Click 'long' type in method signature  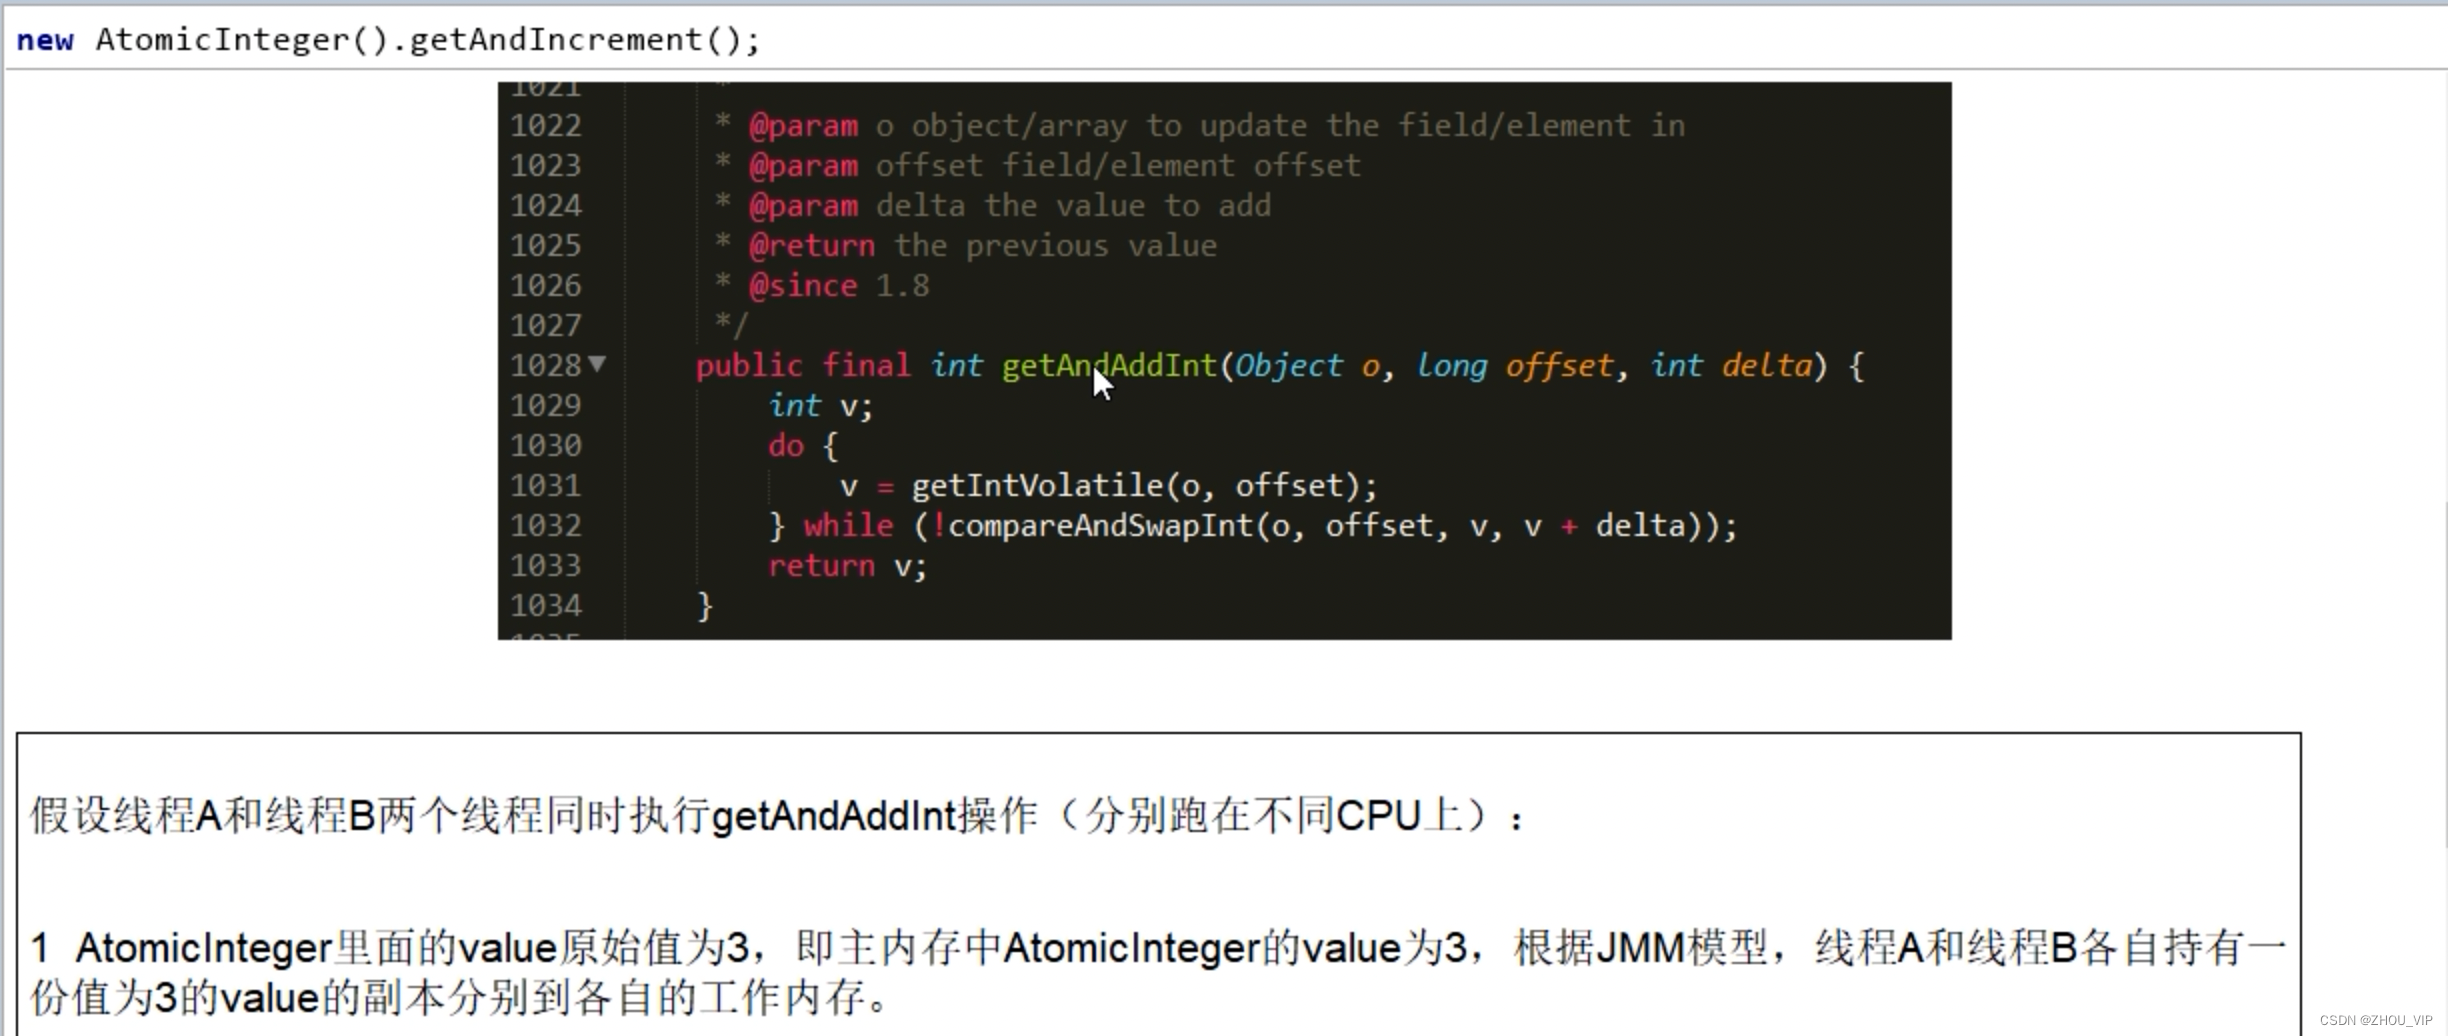1451,367
